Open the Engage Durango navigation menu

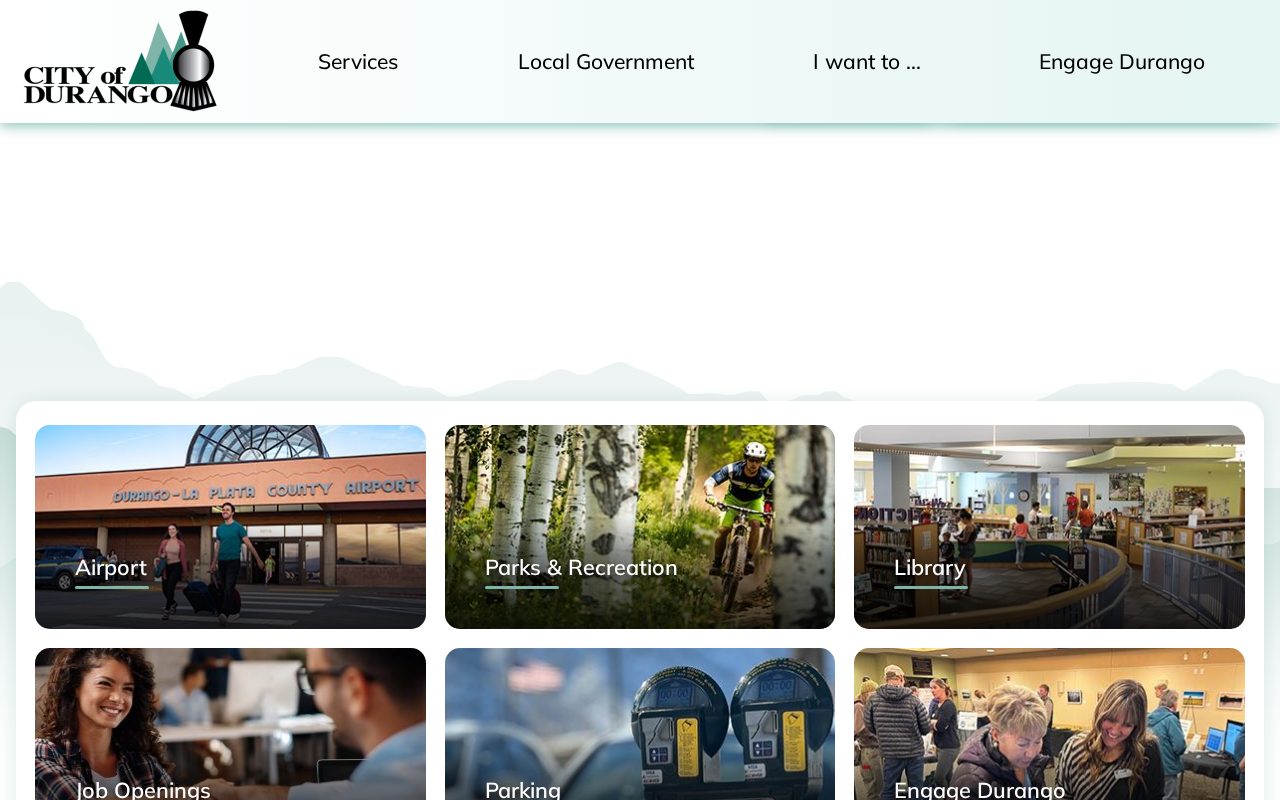[x=1122, y=62]
